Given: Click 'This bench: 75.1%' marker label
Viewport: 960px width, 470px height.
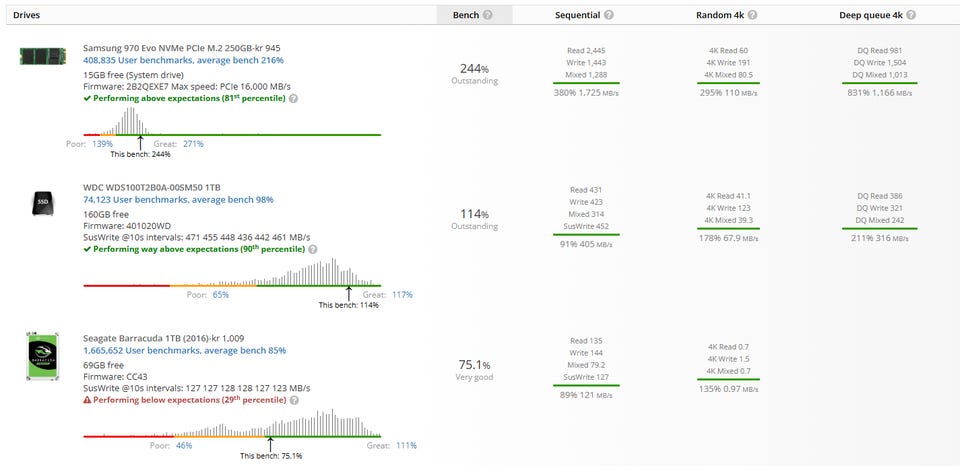Looking at the screenshot, I should point(271,457).
